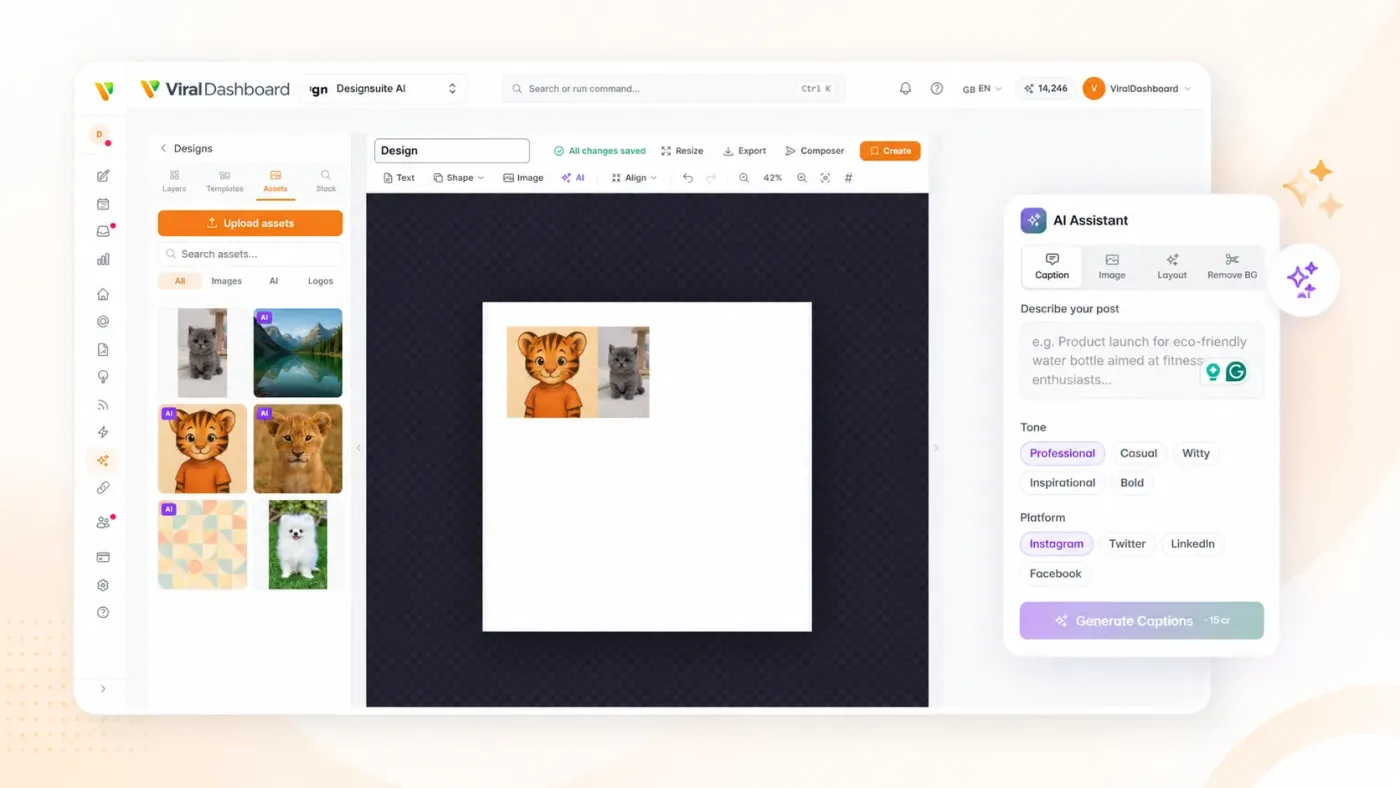Zoom out the canvas with minus magnifier
Screen dimensions: 1400x788
click(x=744, y=178)
